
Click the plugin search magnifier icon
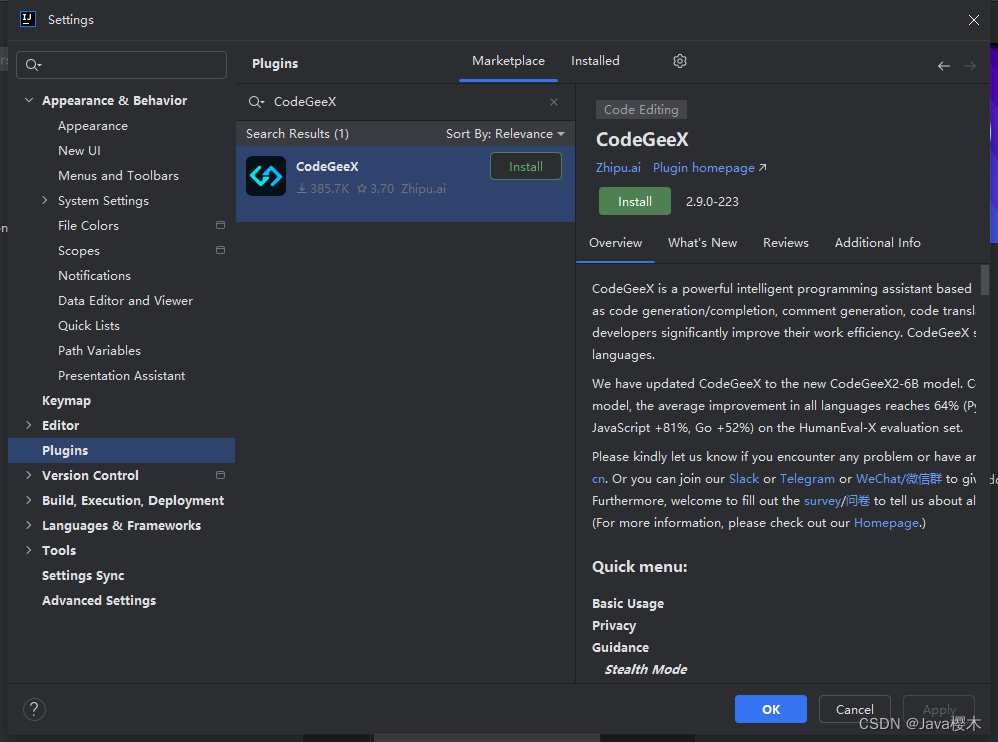(256, 102)
